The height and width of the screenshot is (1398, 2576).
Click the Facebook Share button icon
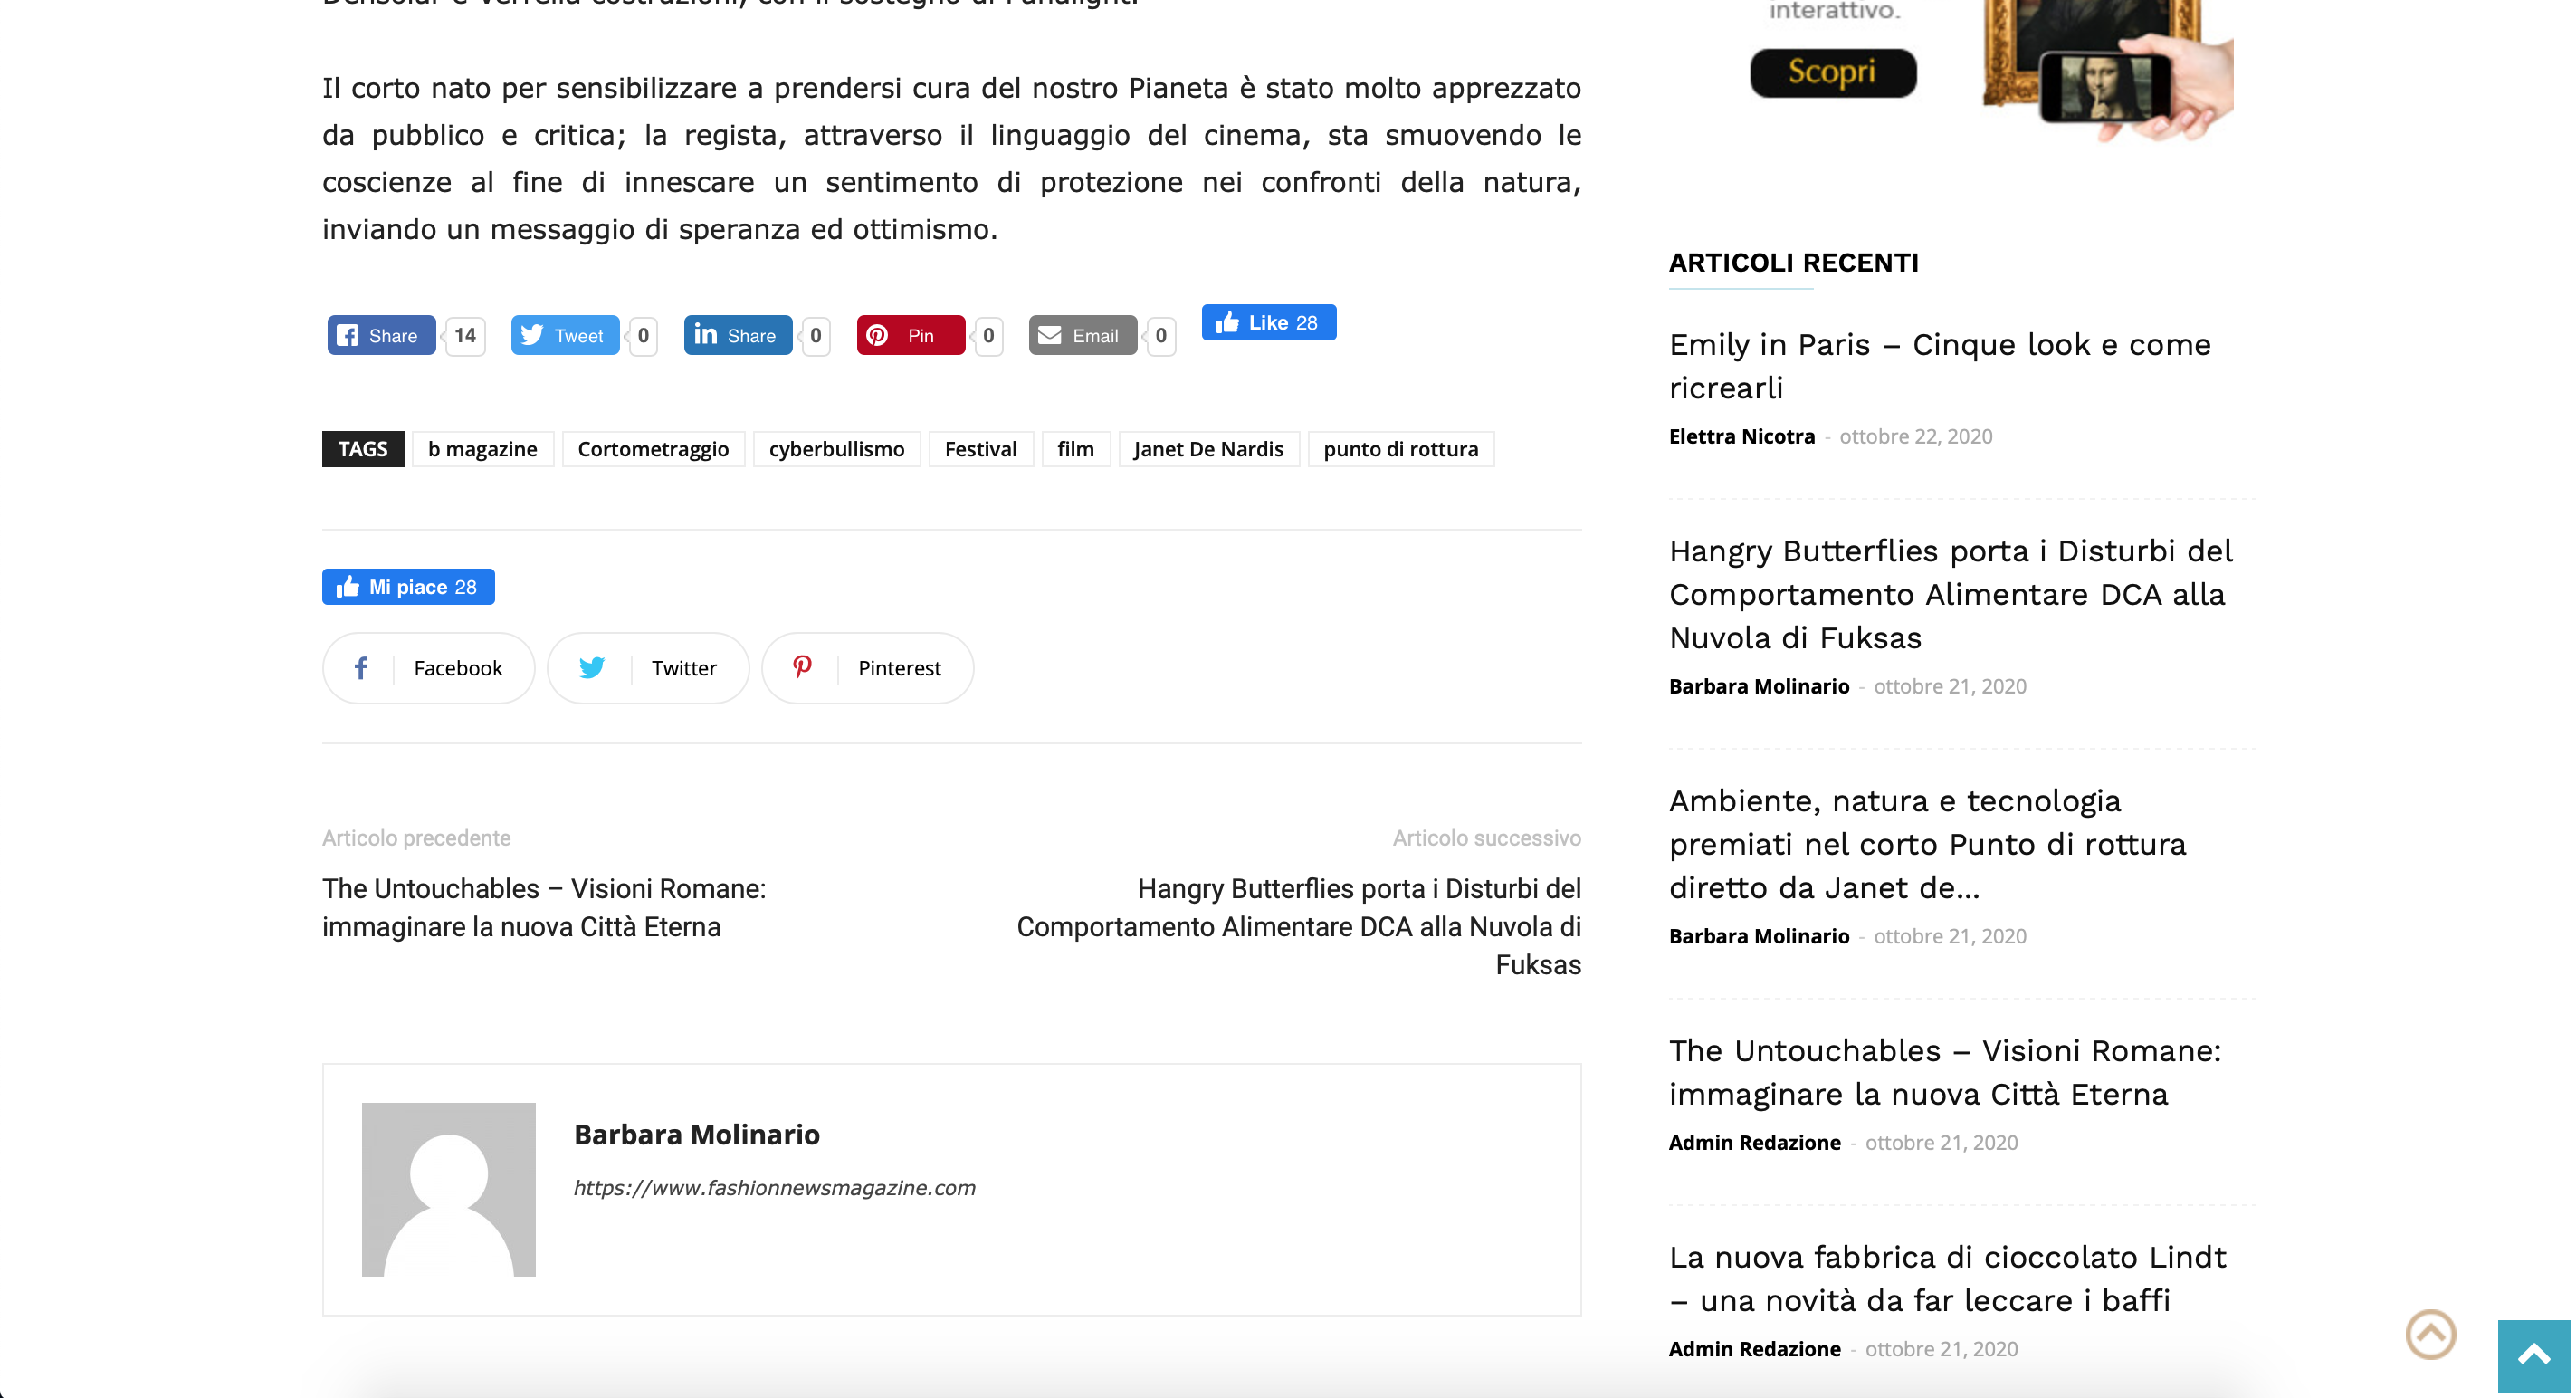click(347, 335)
